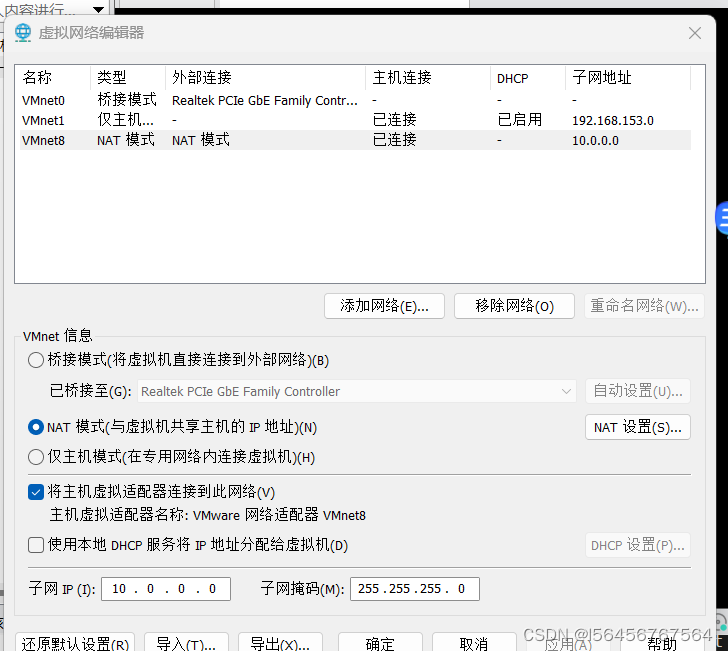728x651 pixels.
Task: Select the VMnet0 row
Action: pos(356,100)
